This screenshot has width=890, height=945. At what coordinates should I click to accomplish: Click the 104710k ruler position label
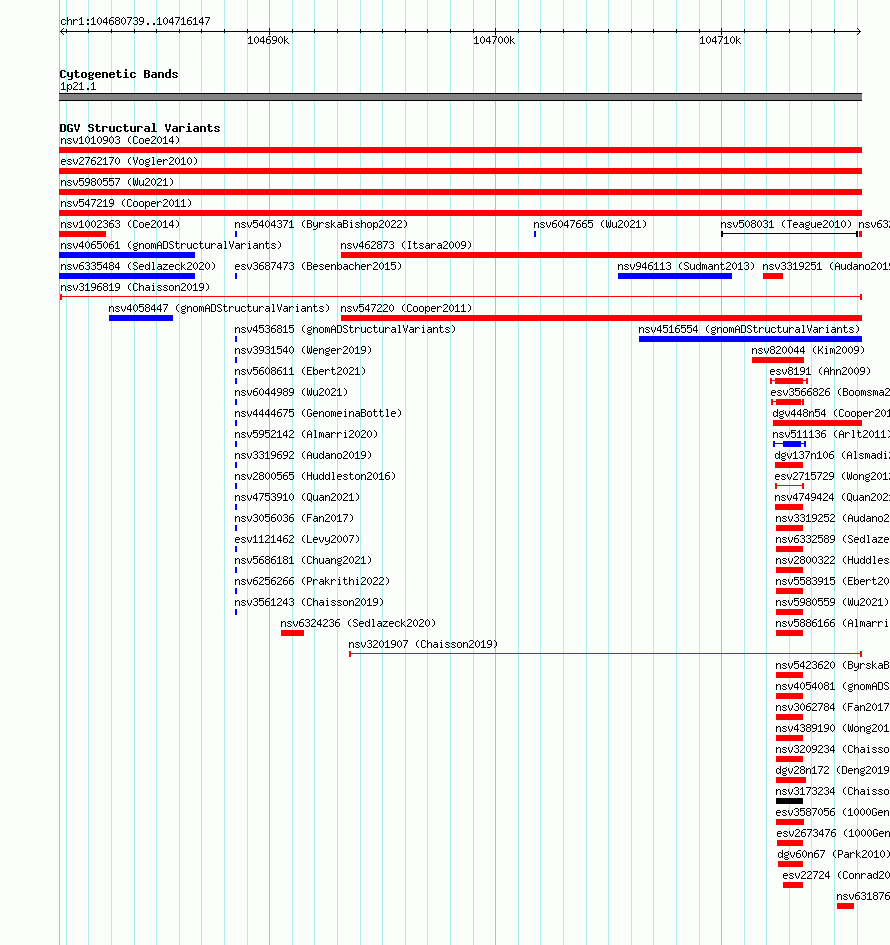point(720,40)
